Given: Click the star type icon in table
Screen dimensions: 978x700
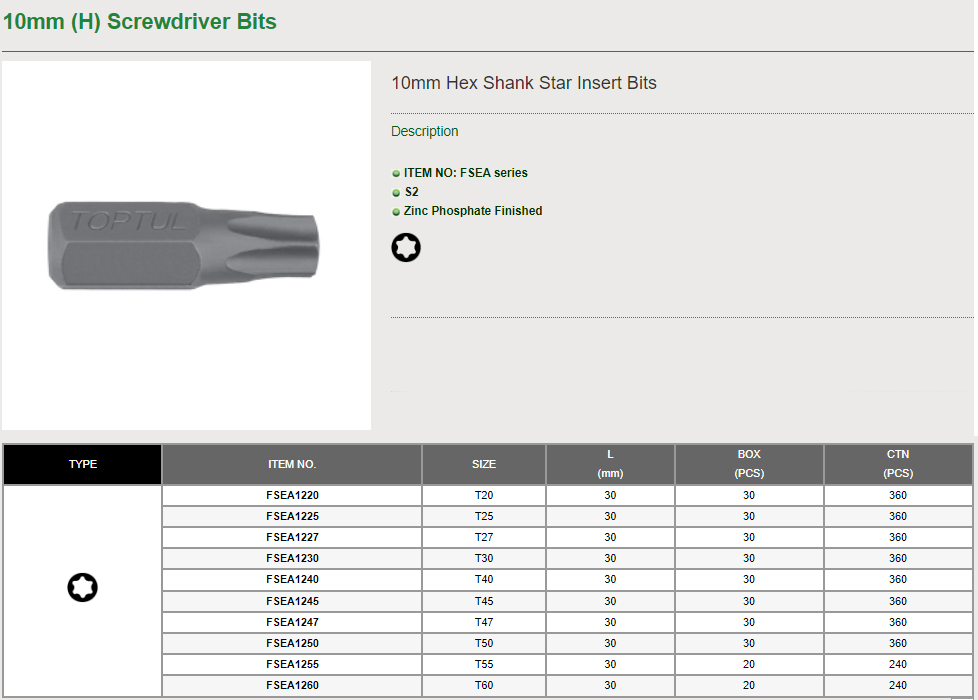Looking at the screenshot, I should tap(82, 587).
